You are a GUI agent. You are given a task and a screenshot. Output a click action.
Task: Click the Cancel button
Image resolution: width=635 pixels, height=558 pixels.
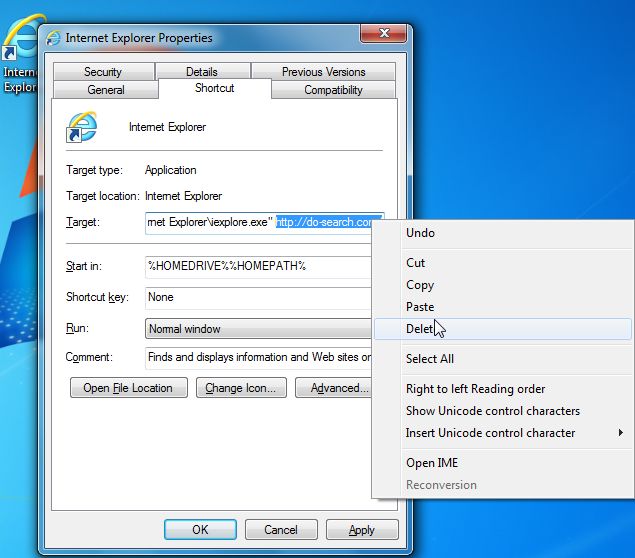pos(281,529)
